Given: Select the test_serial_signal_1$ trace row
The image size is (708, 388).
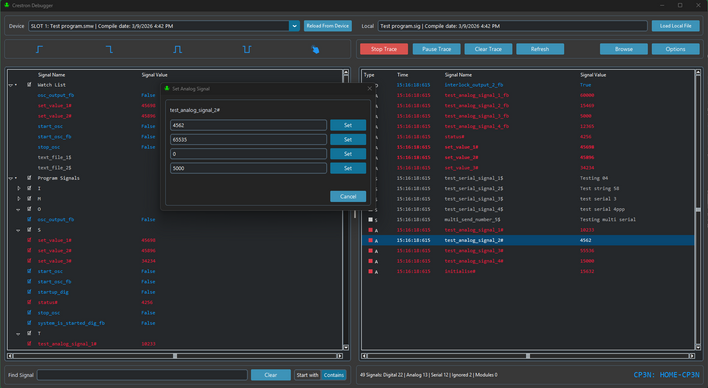Looking at the screenshot, I should [528, 178].
